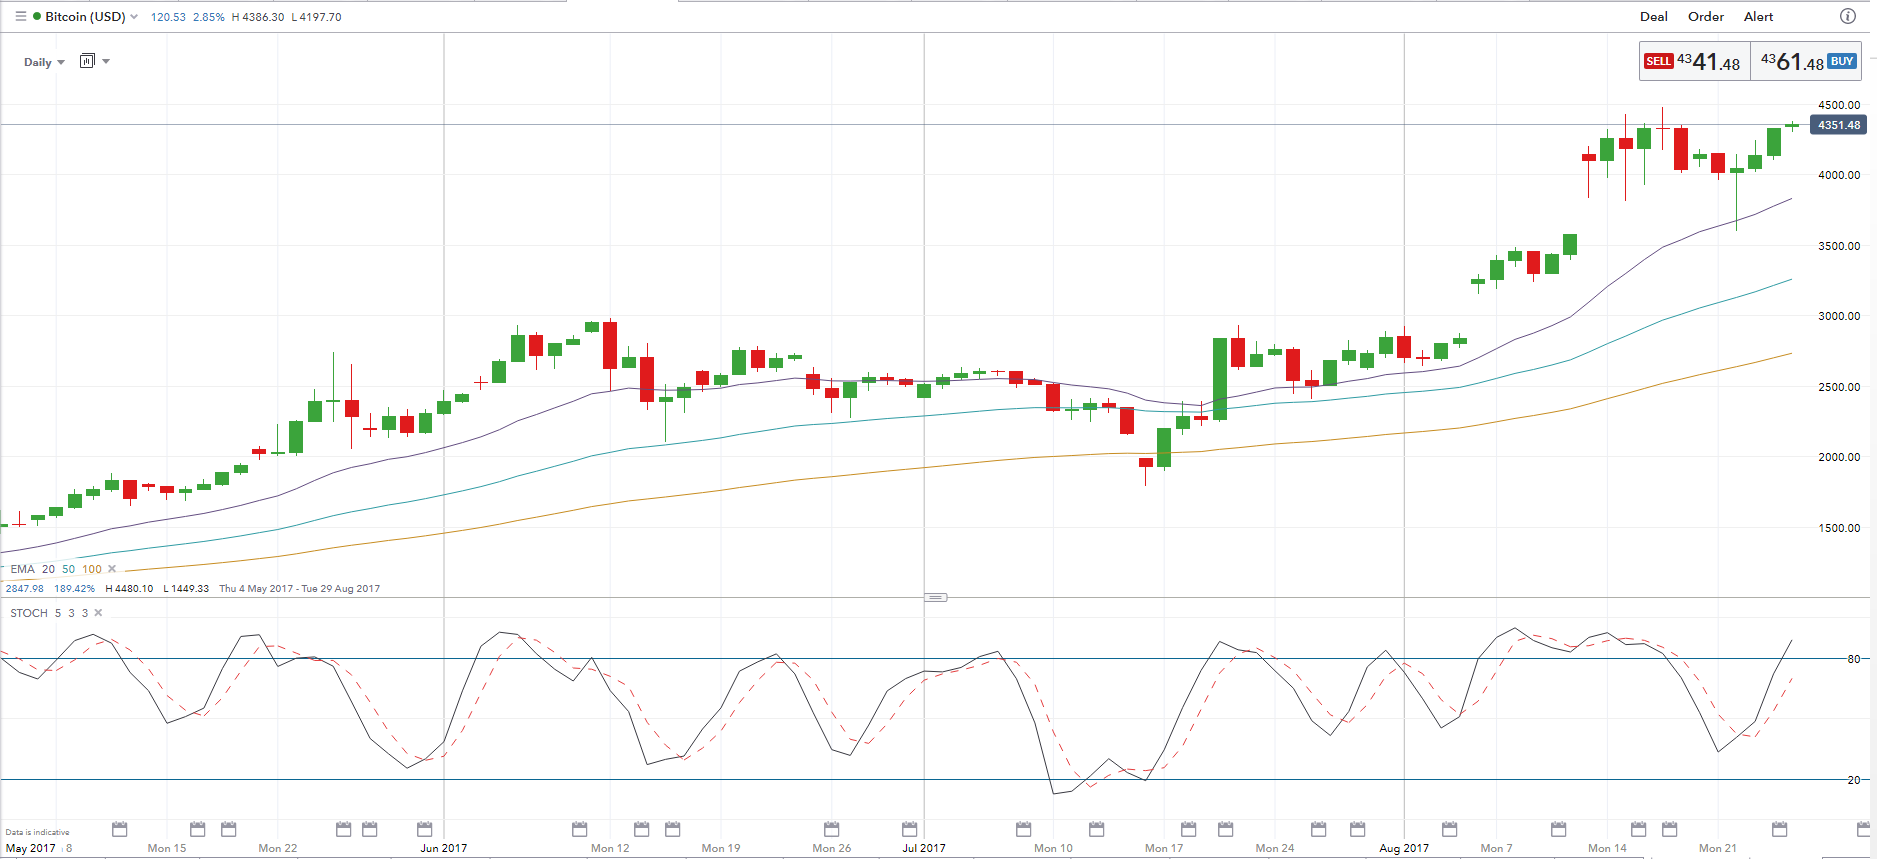
Task: Click the 189.42% range change value
Action: (75, 589)
